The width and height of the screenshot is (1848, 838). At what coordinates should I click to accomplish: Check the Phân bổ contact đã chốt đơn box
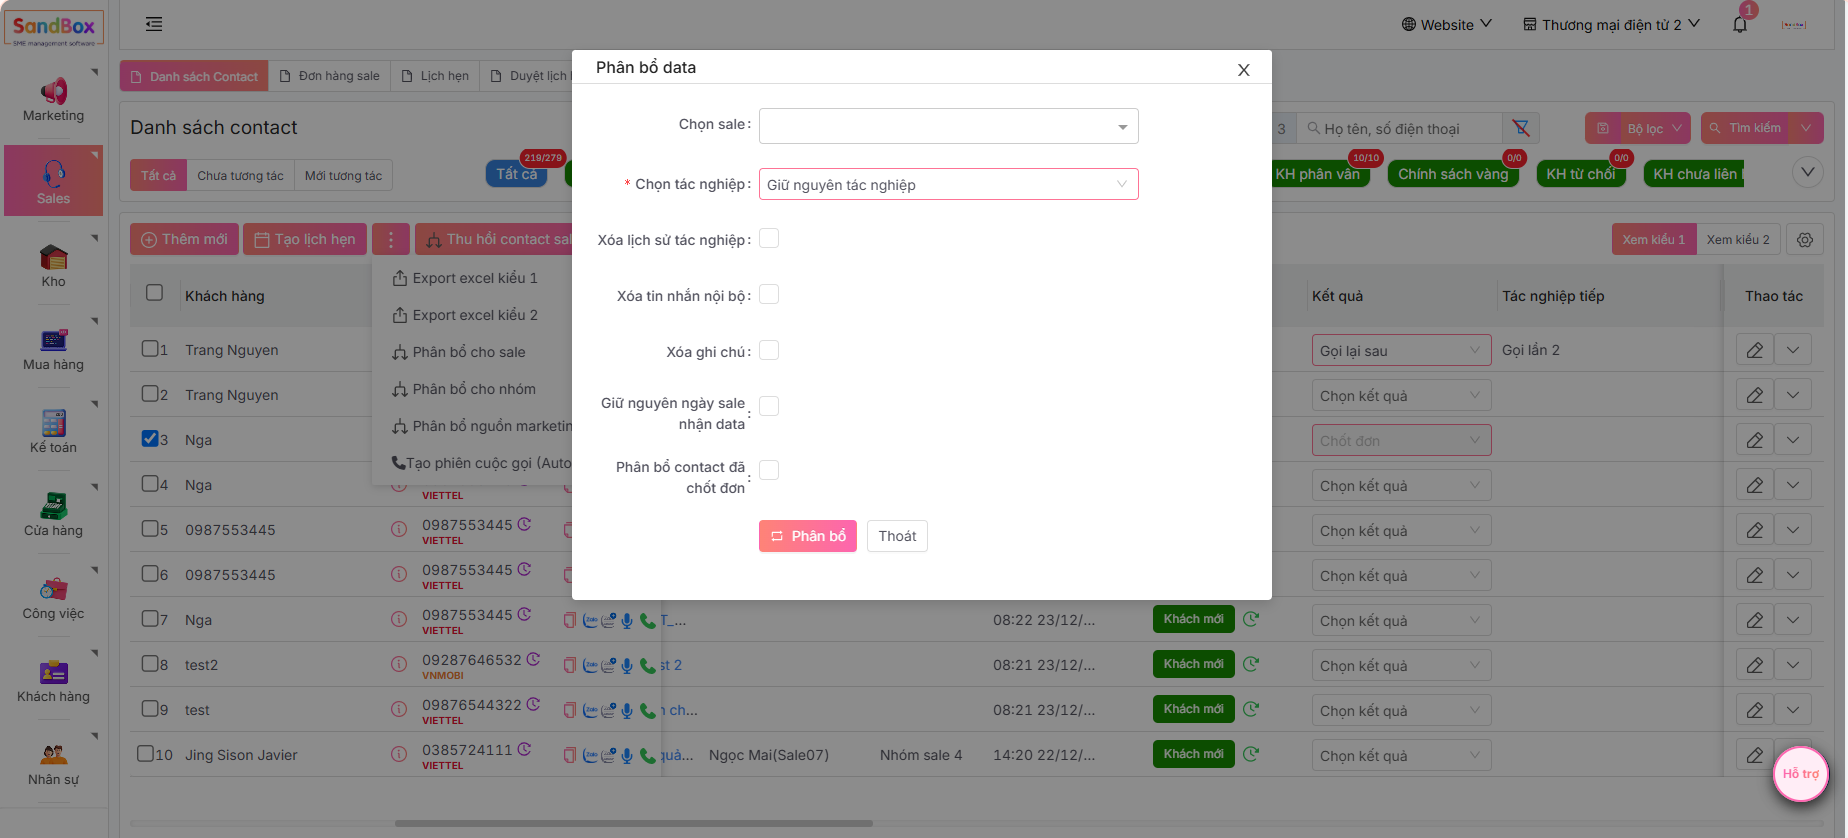[x=769, y=470]
